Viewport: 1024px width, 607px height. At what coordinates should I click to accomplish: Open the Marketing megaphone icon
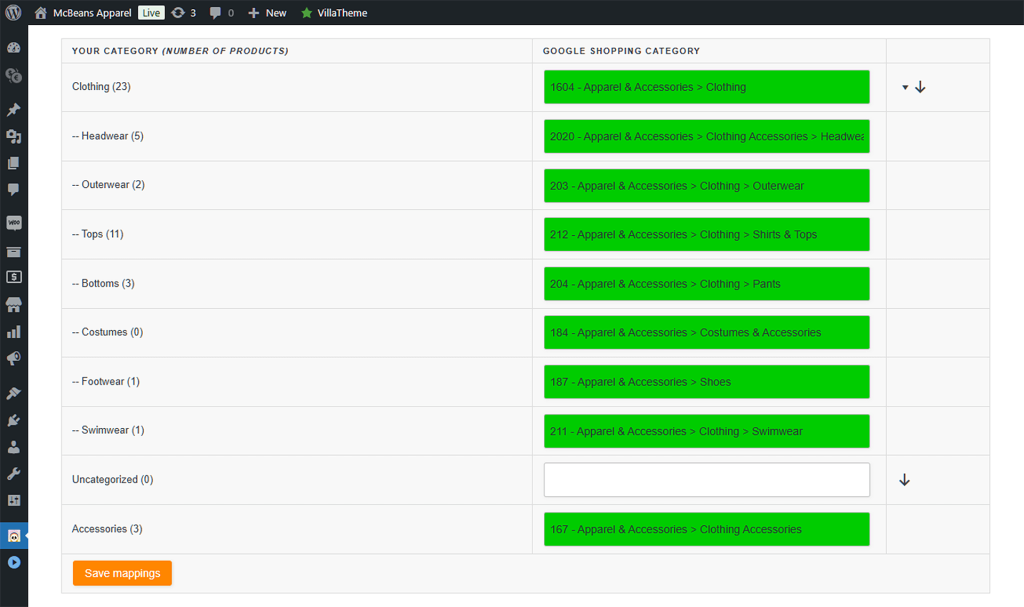pos(14,358)
